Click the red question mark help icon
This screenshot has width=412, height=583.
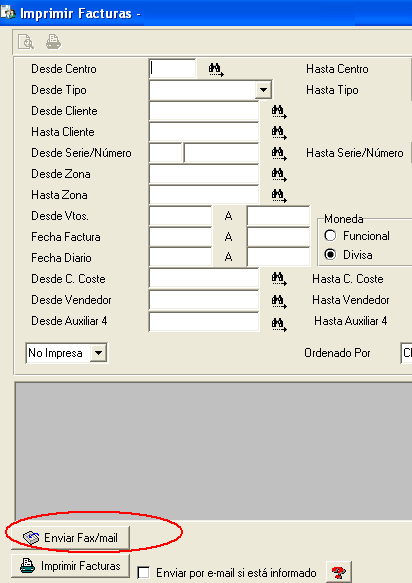pos(338,572)
